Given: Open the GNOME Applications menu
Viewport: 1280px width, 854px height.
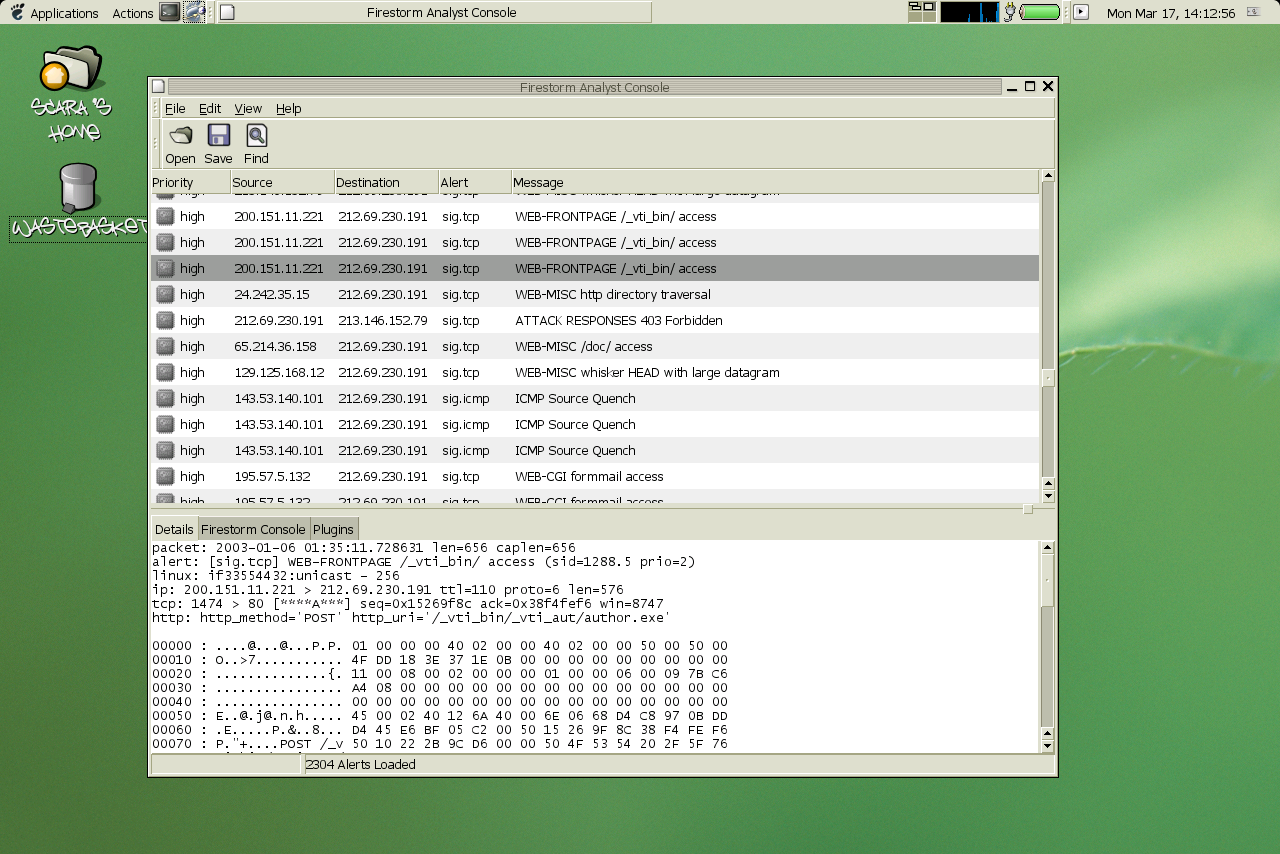Looking at the screenshot, I should [54, 13].
